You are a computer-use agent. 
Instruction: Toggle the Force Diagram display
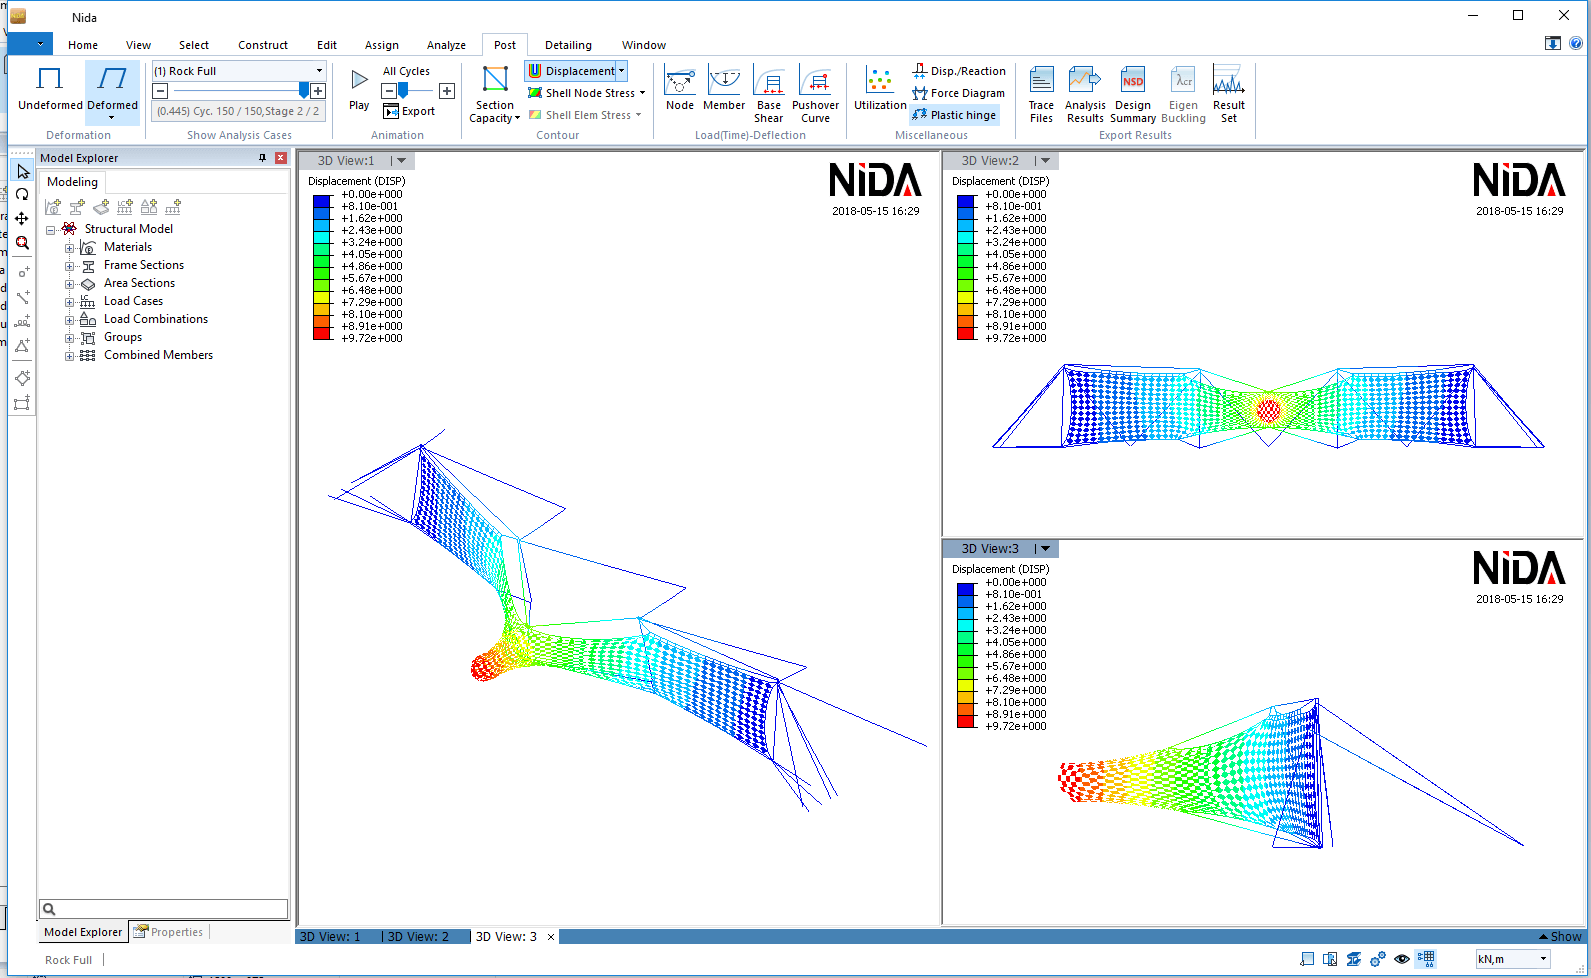coord(958,93)
